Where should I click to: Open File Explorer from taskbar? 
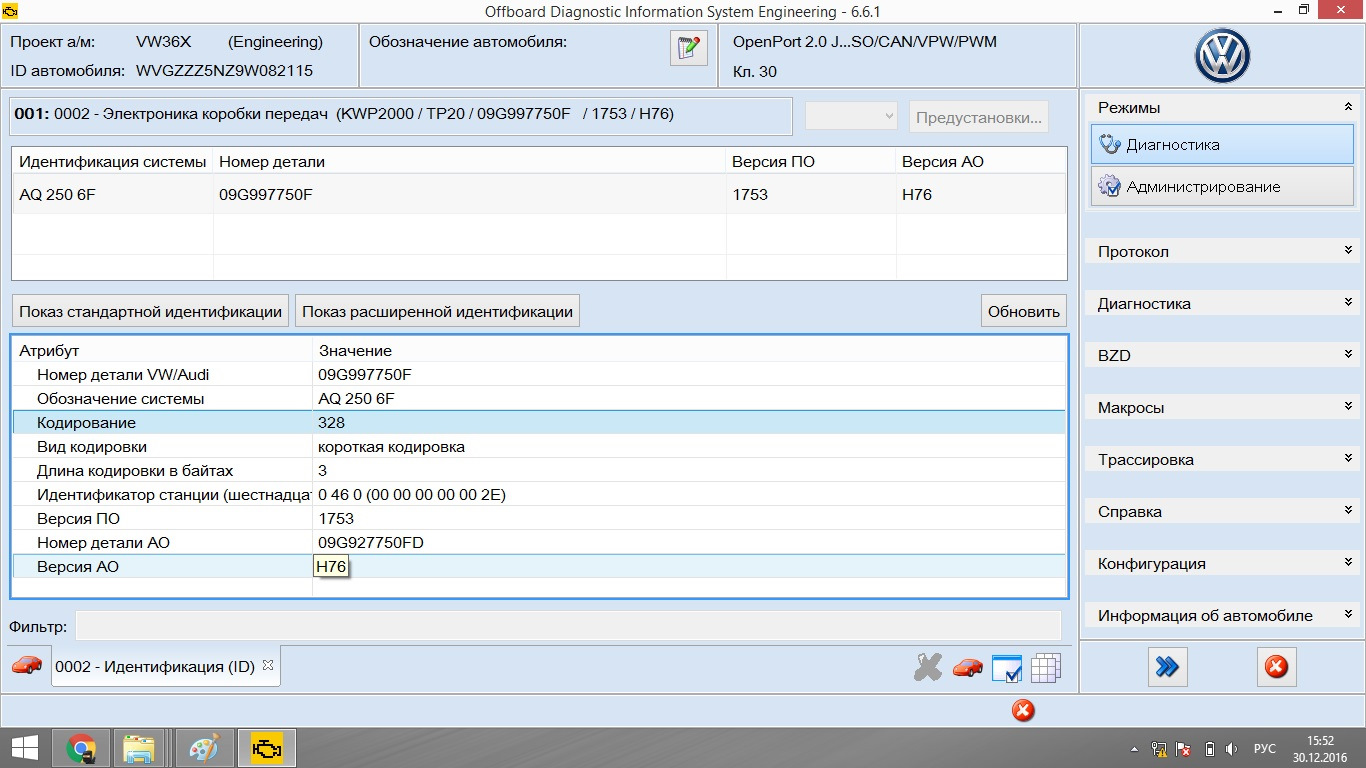click(x=138, y=748)
